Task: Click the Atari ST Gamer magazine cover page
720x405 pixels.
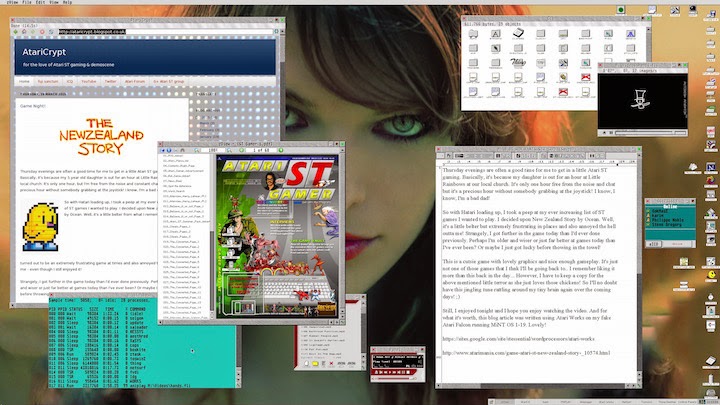Action: pos(277,236)
